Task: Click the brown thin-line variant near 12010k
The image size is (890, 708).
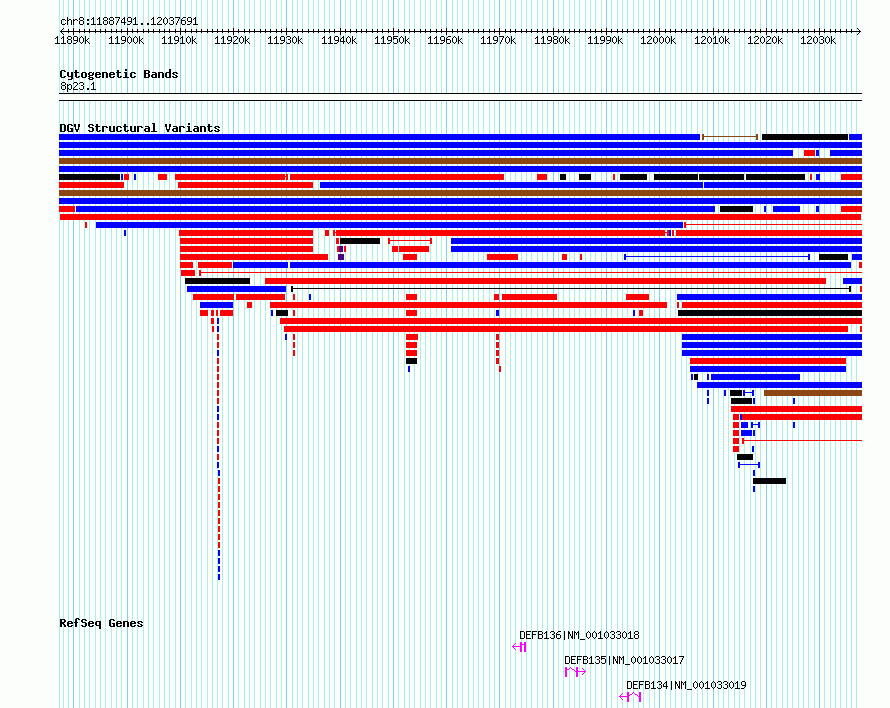Action: click(x=730, y=137)
